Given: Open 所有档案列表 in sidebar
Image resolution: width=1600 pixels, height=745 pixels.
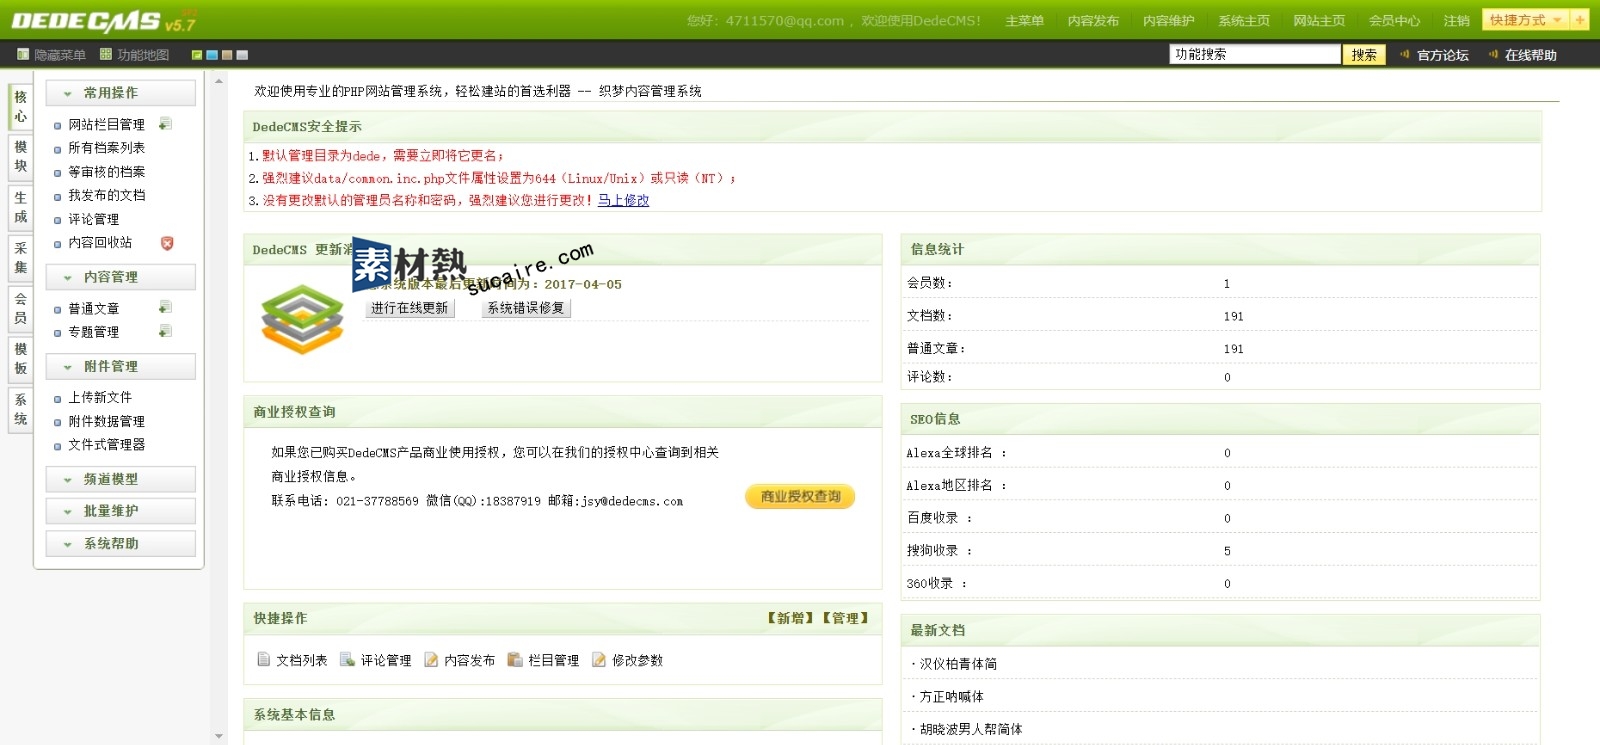Looking at the screenshot, I should [106, 148].
